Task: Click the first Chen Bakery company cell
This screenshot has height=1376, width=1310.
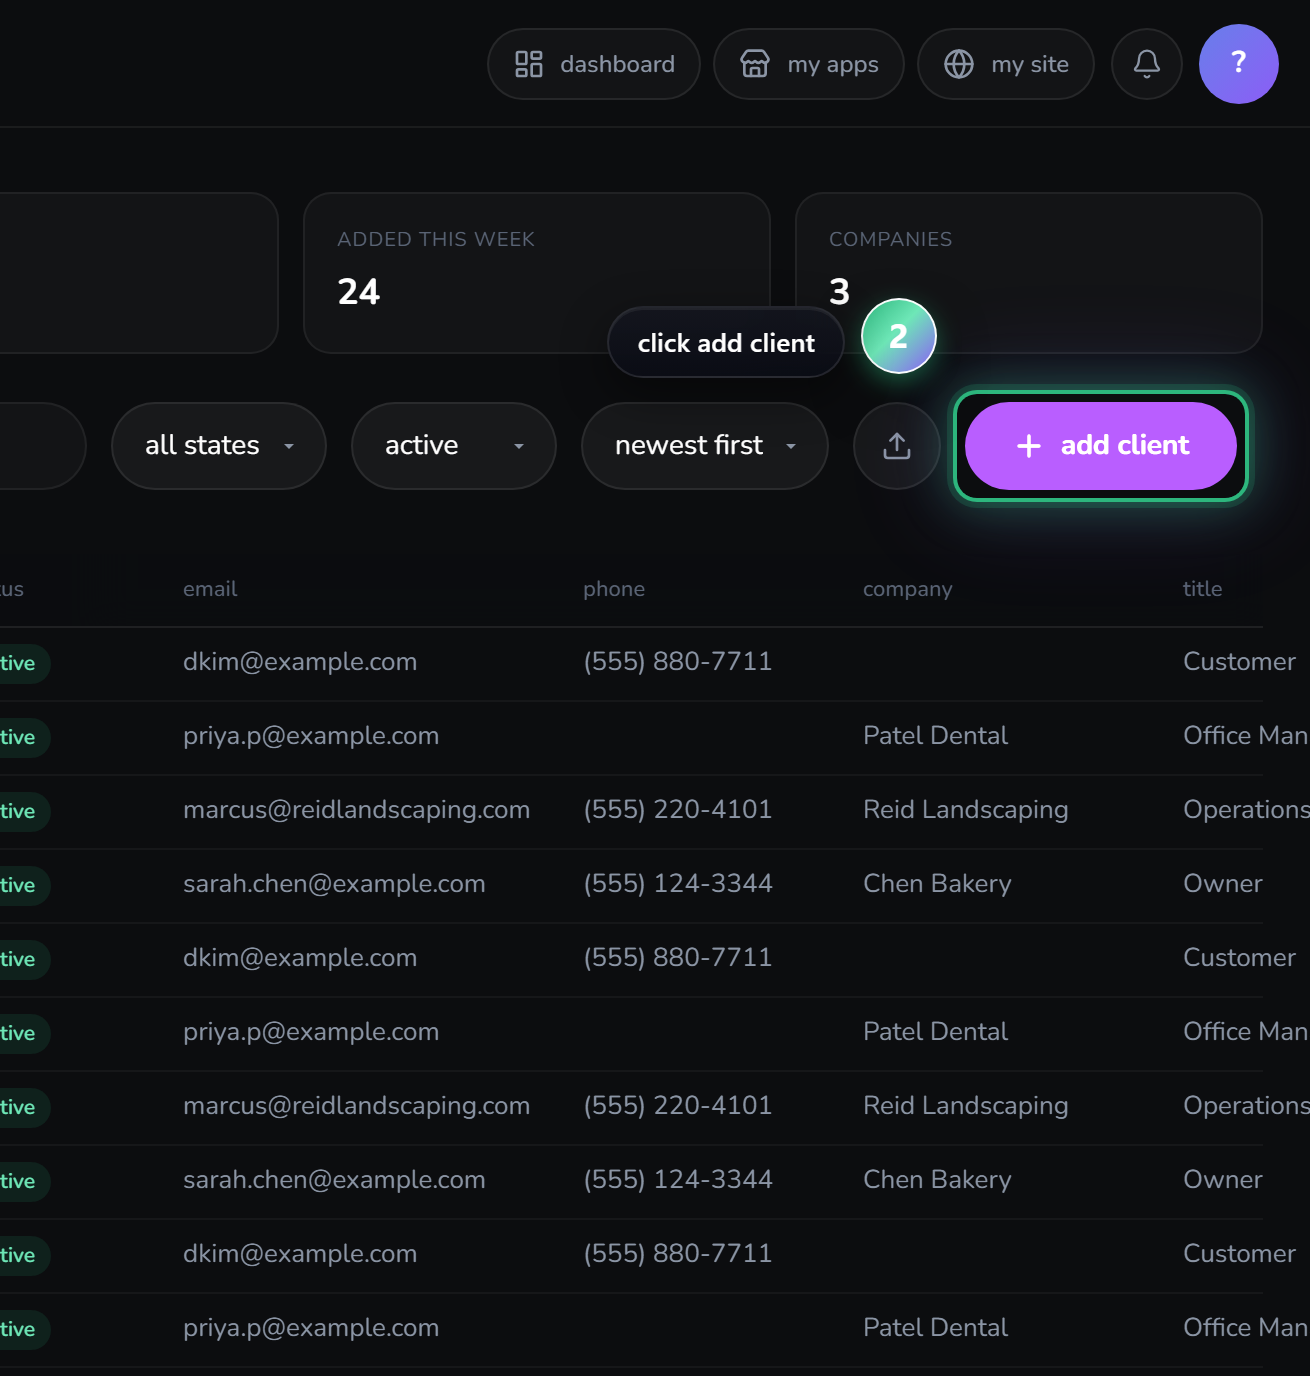Action: [937, 884]
